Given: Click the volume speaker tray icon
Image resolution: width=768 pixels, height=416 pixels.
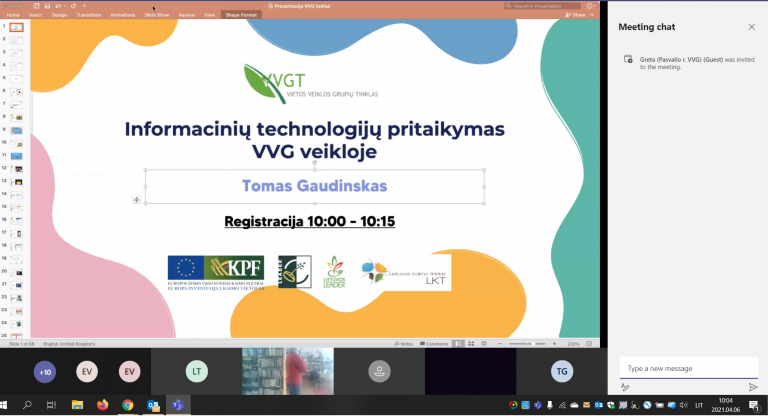Looking at the screenshot, I should coord(684,405).
